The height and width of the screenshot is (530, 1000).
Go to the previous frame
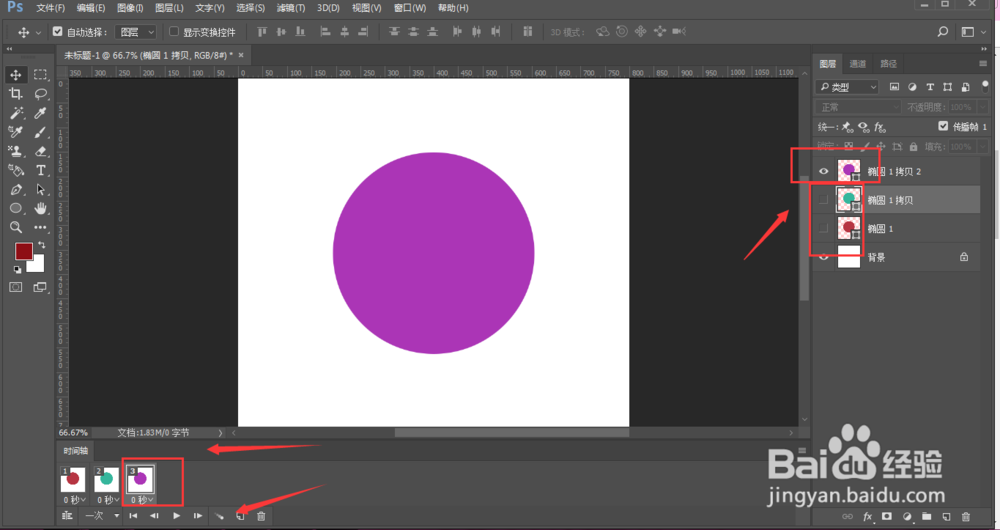154,516
